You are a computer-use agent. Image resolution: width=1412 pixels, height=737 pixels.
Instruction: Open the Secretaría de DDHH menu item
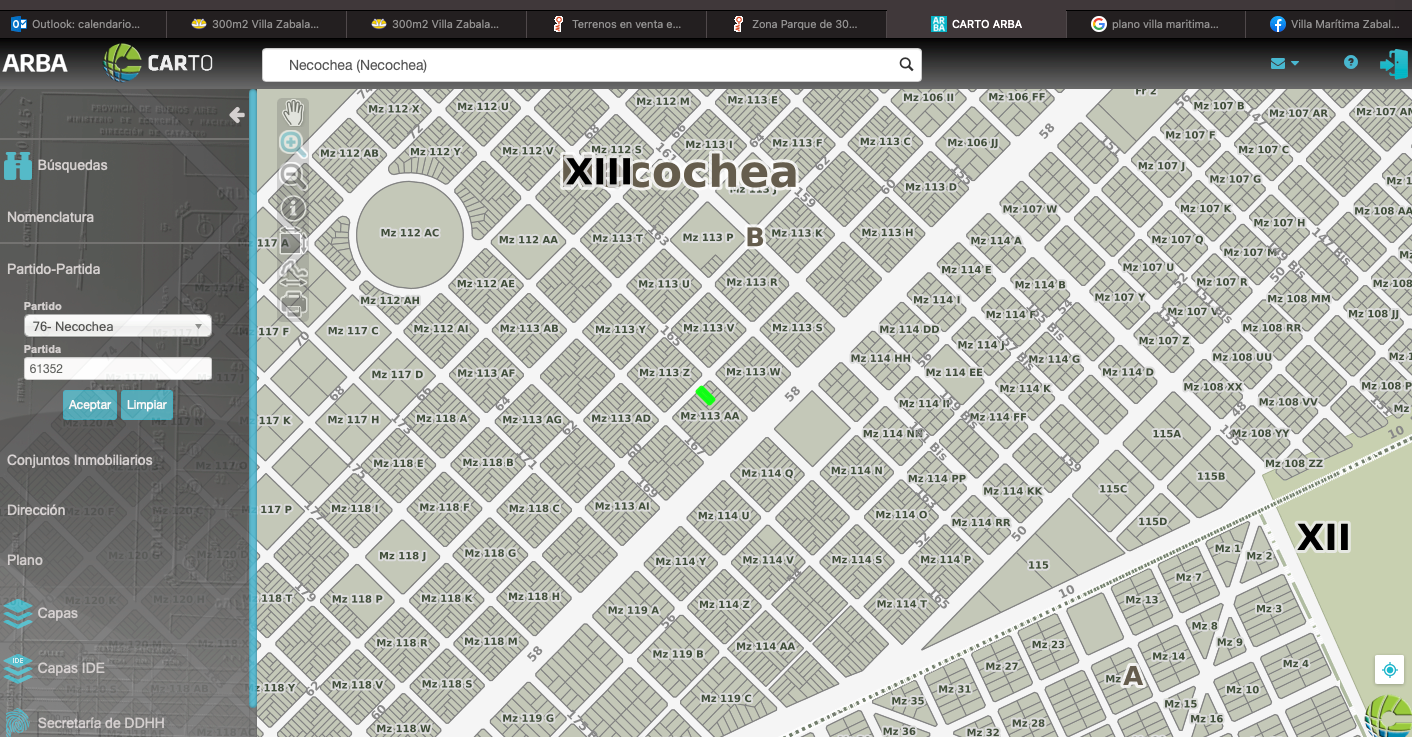coord(101,723)
